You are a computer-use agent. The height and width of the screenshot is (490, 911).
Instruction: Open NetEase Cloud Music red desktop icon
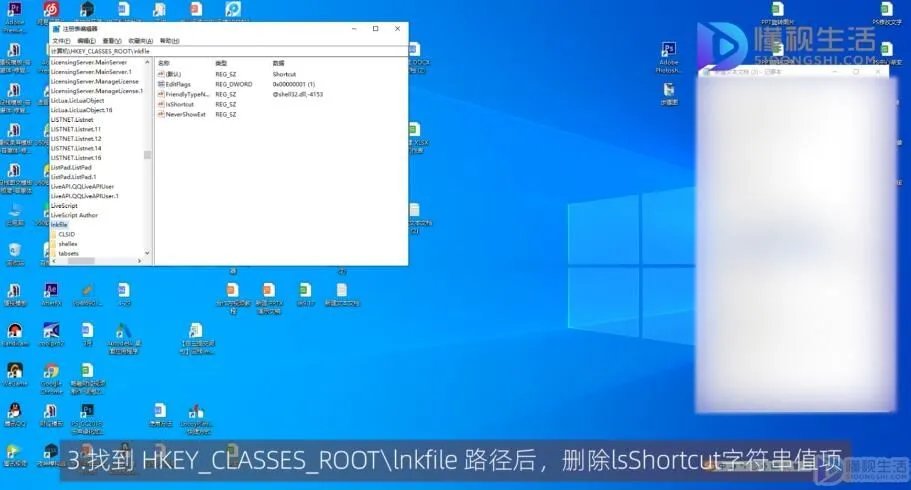tap(51, 9)
